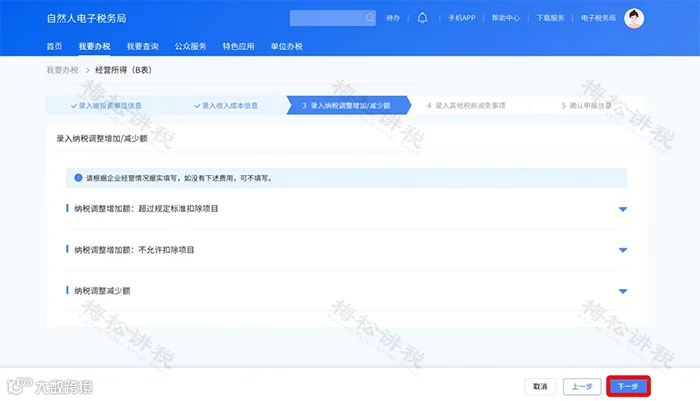Viewport: 700px width, 401px height.
Task: Click 纳税调整增加额：超过规定标准扣除项目 heading
Action: point(146,209)
